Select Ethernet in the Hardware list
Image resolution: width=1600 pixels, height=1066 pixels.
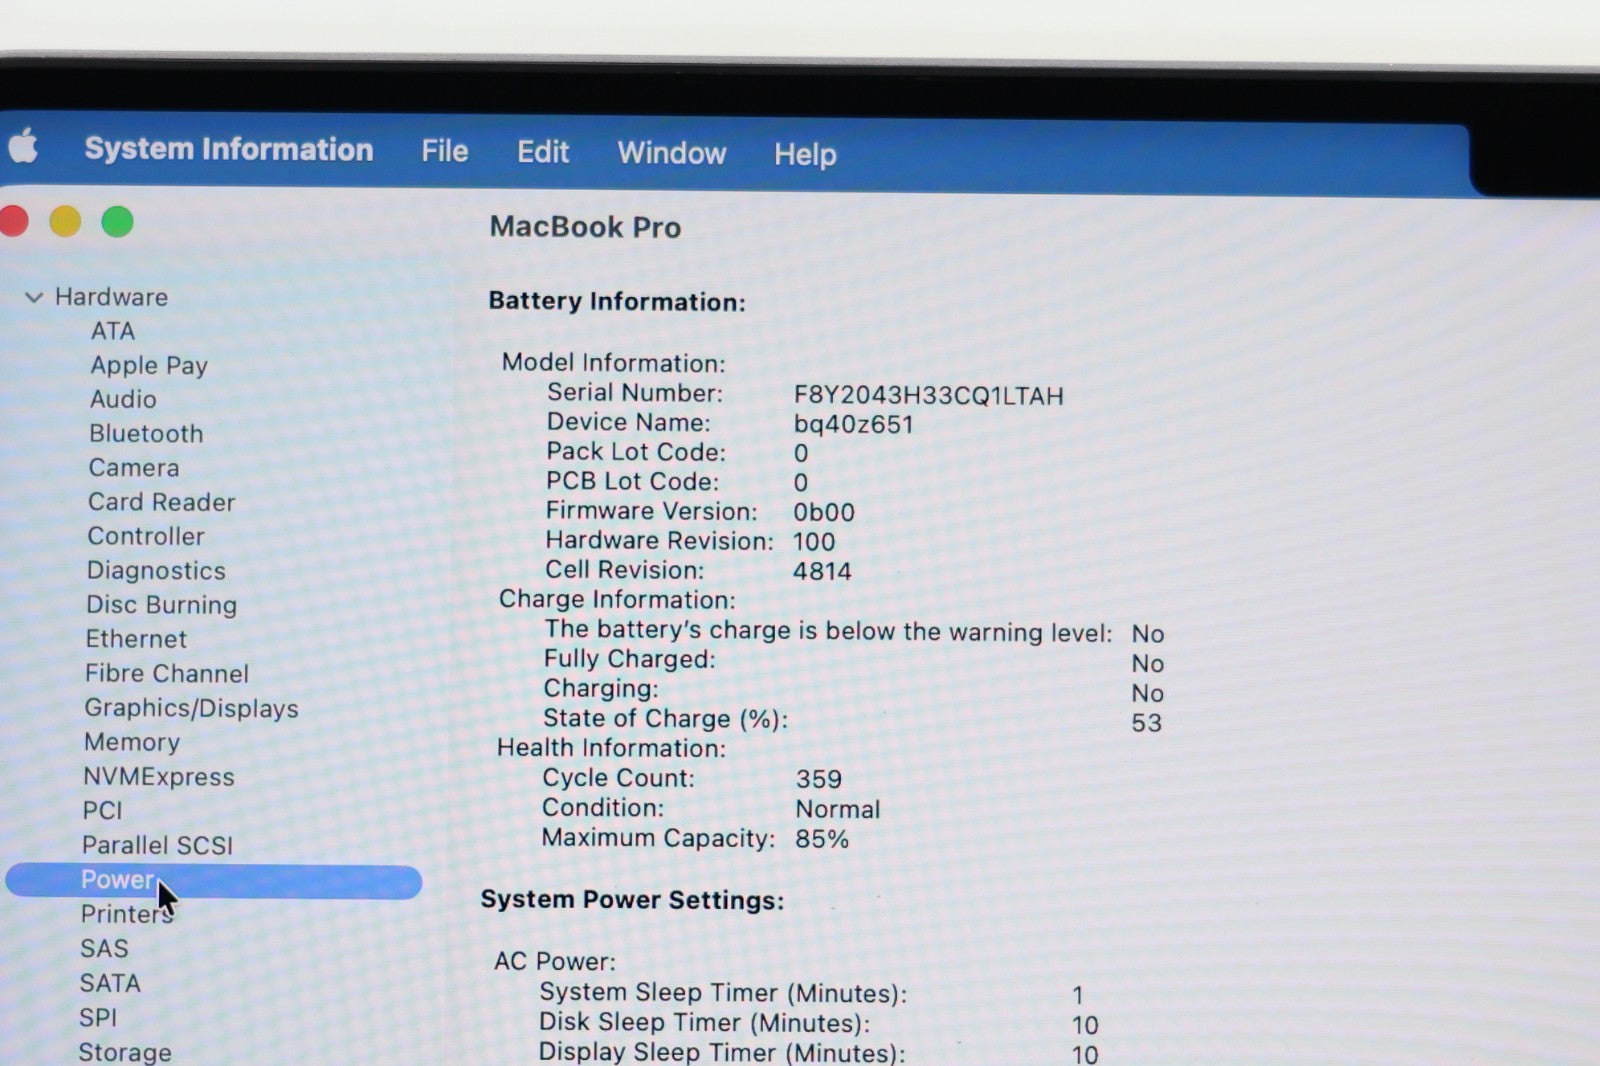coord(136,639)
